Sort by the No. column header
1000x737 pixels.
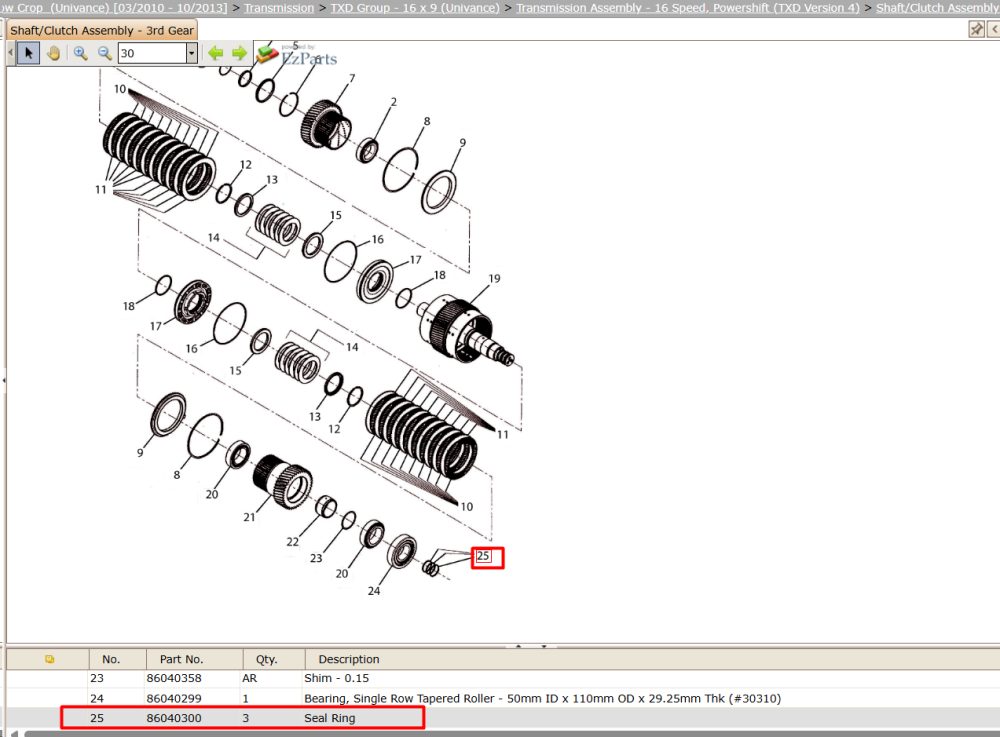click(x=111, y=659)
